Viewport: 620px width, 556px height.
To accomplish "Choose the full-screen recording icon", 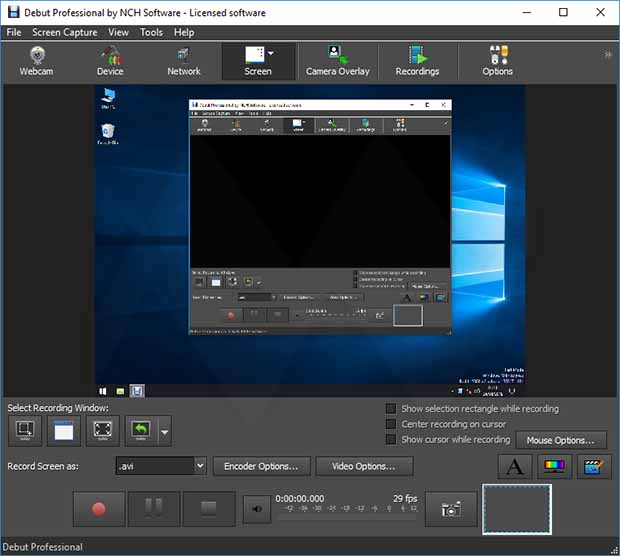I will 102,431.
